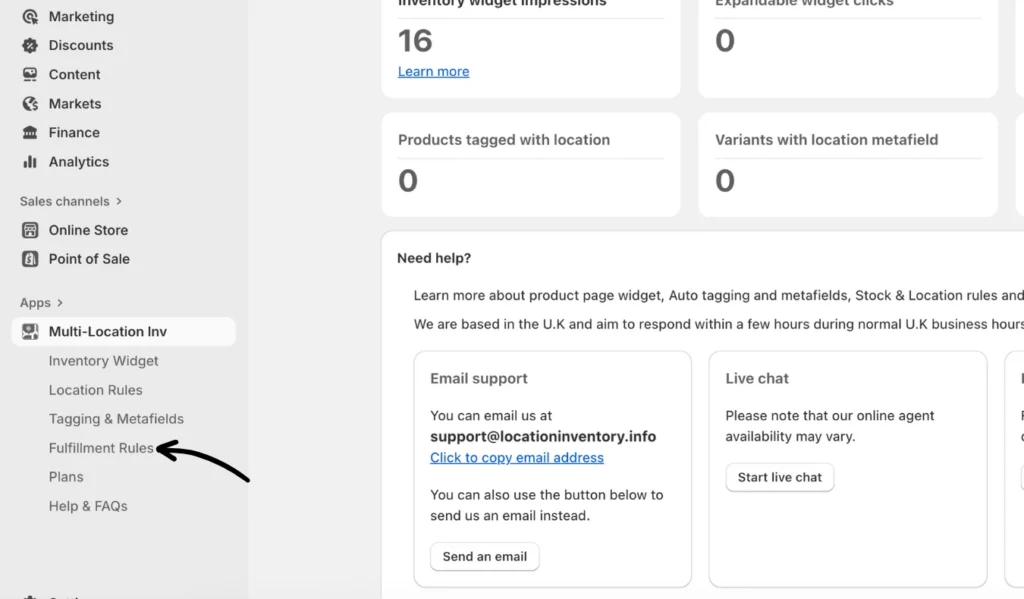Expand the Sales channels chevron

[x=119, y=201]
